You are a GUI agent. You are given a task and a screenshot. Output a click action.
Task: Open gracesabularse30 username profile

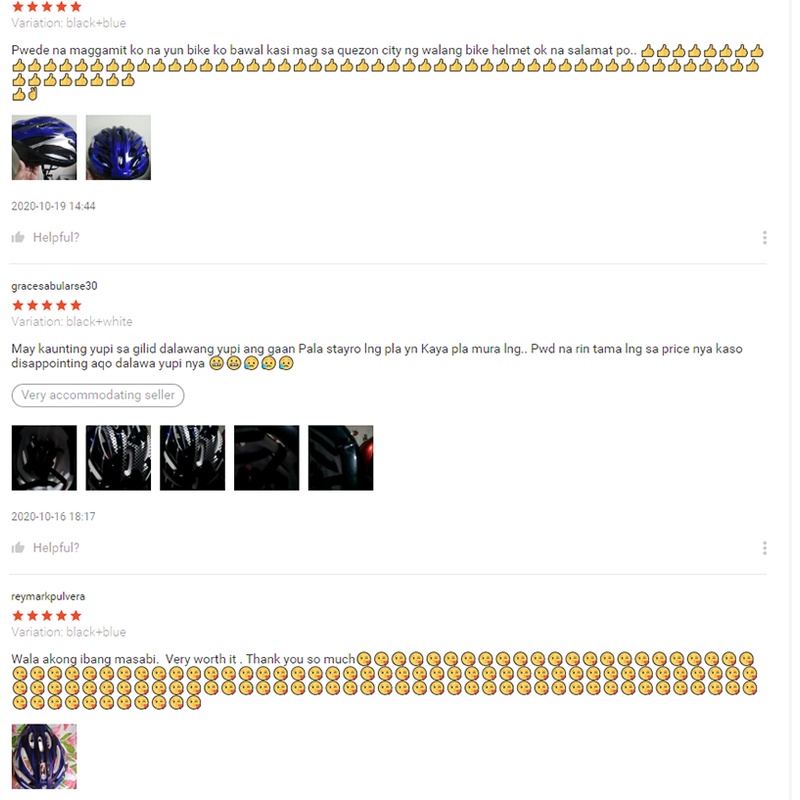(x=54, y=286)
